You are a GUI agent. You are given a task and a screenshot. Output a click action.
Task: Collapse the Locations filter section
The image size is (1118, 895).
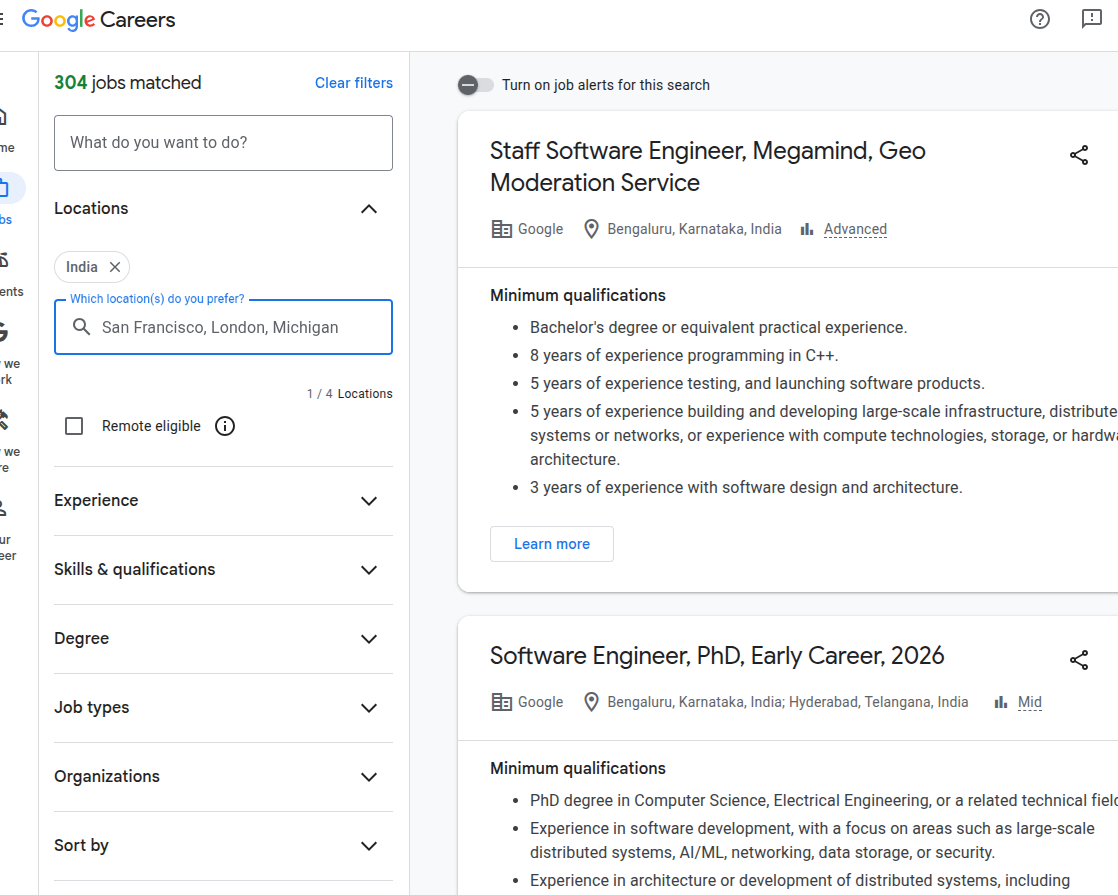coord(369,209)
